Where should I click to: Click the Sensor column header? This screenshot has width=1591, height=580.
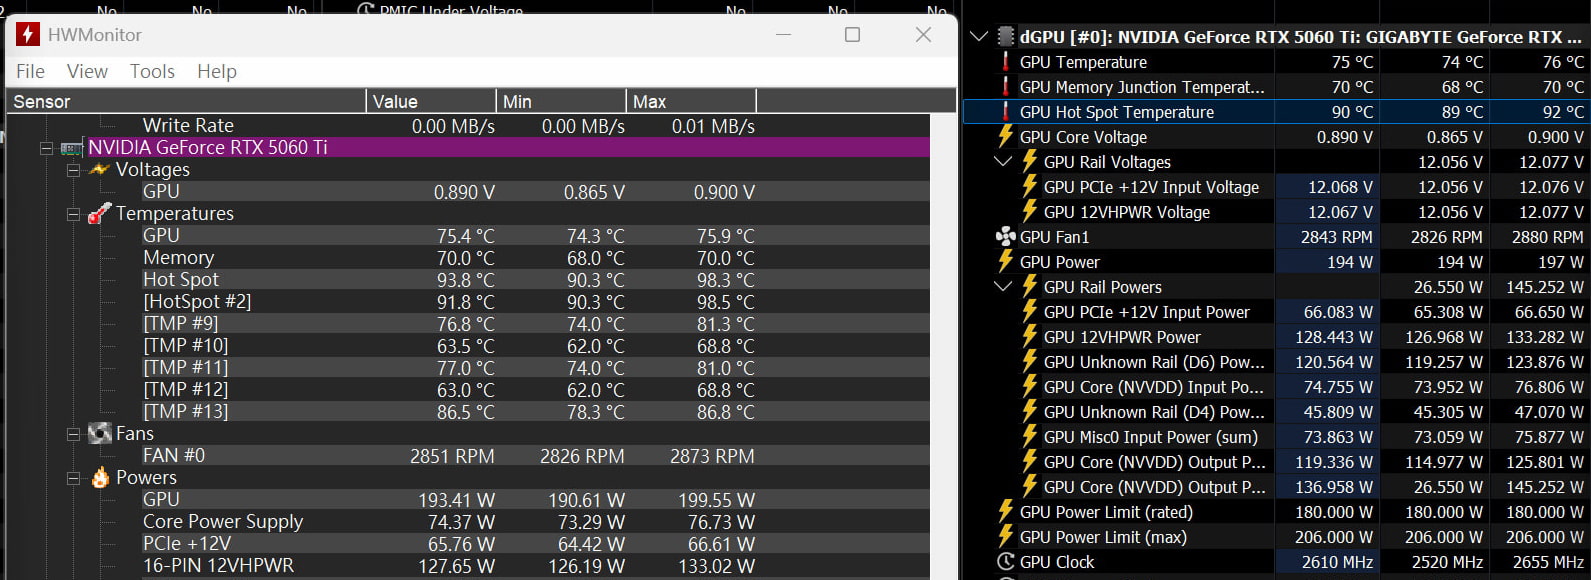187,101
